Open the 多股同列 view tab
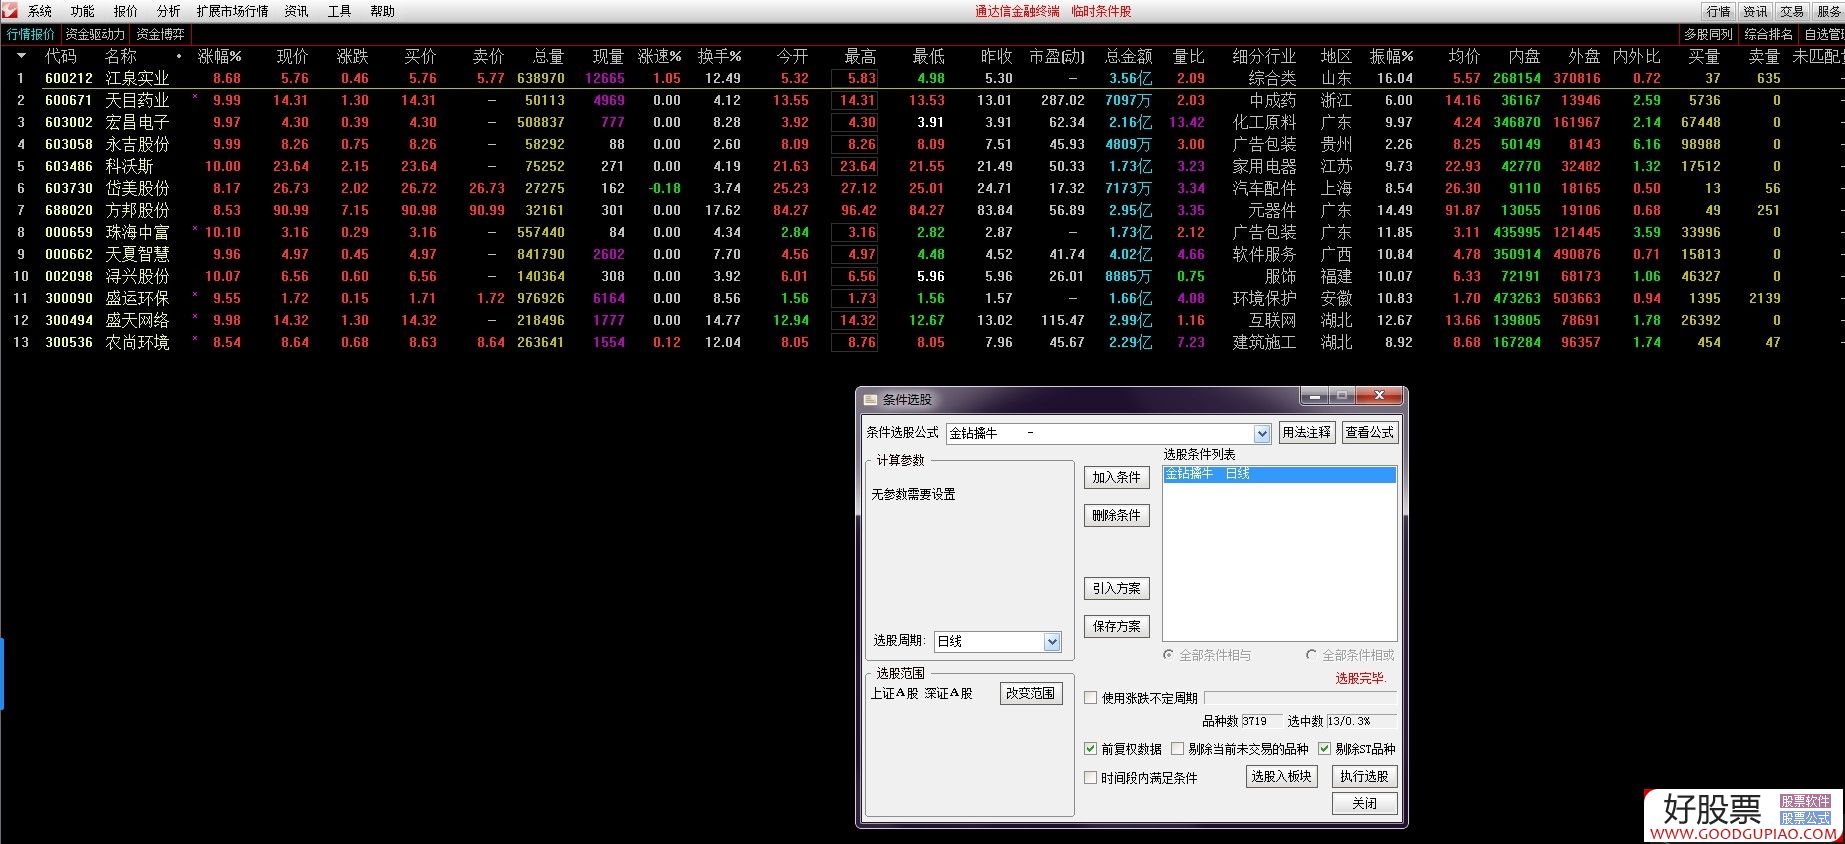Image resolution: width=1845 pixels, height=844 pixels. pos(1708,34)
